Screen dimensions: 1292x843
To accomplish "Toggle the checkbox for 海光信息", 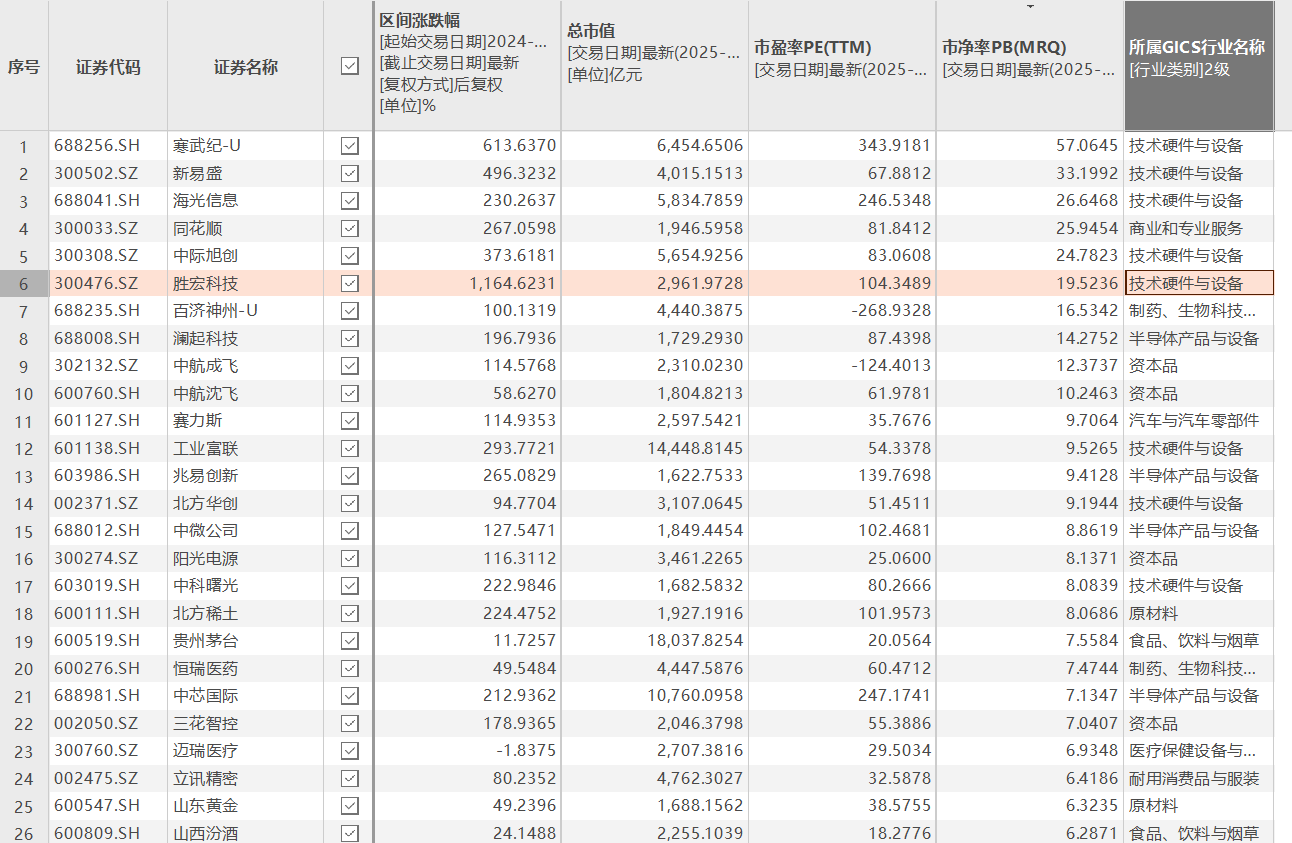I will pos(349,201).
